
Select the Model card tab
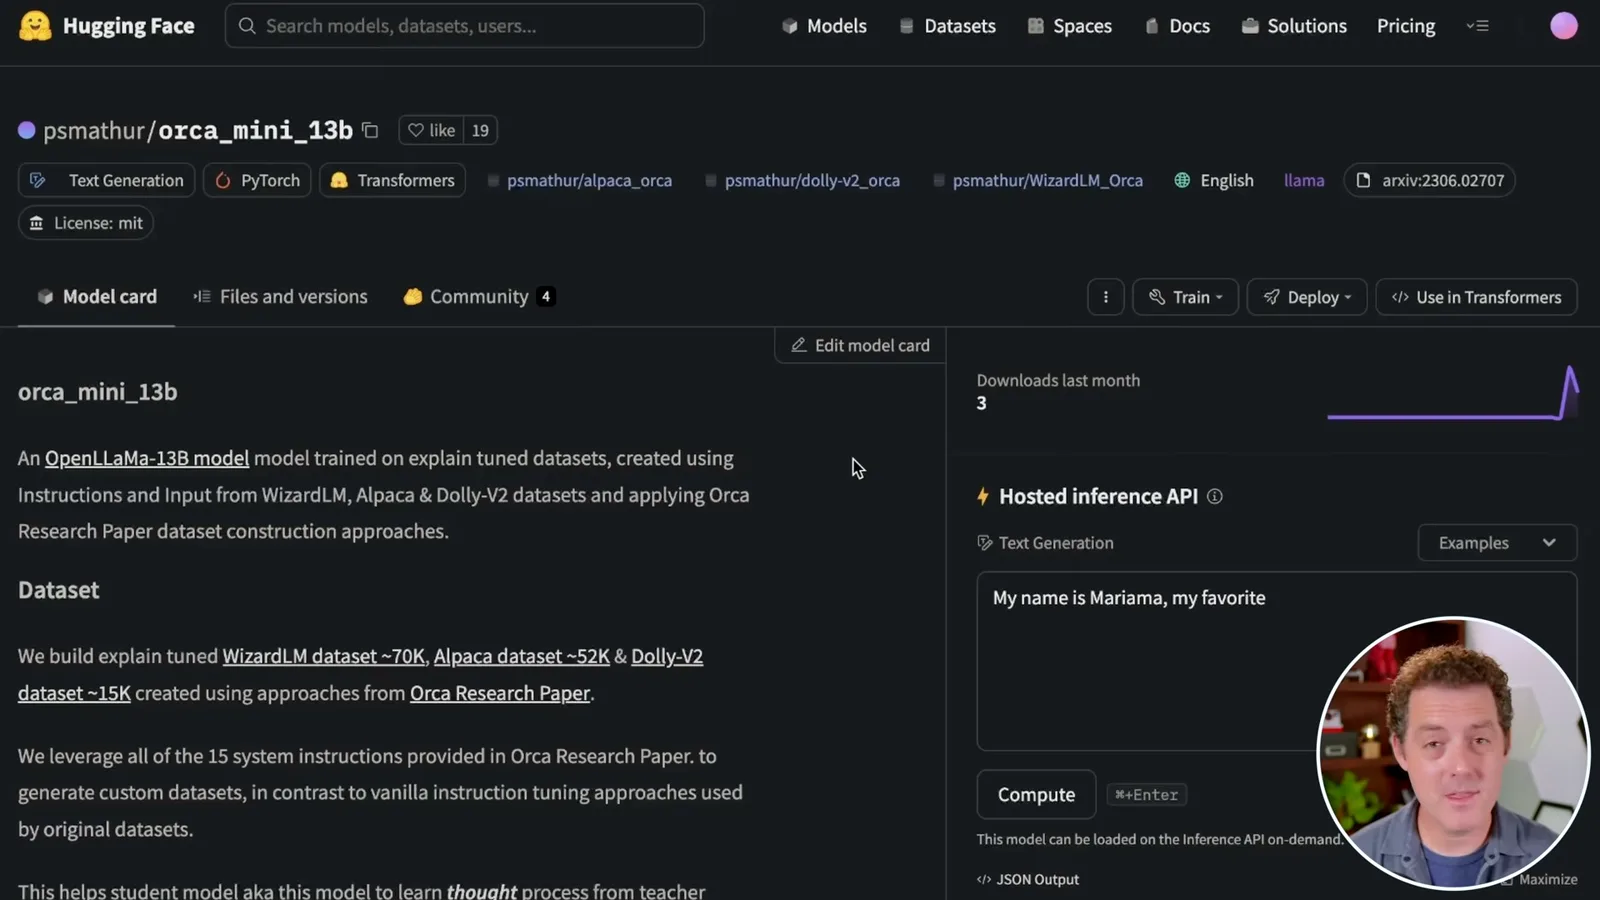(97, 297)
